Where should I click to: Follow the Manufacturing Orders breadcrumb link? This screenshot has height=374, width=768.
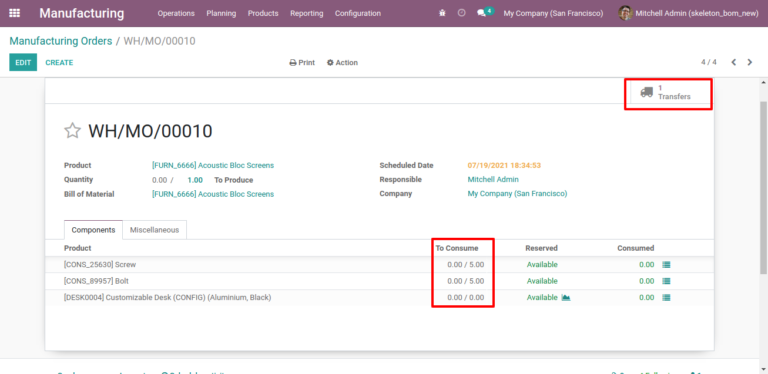pyautogui.click(x=61, y=41)
